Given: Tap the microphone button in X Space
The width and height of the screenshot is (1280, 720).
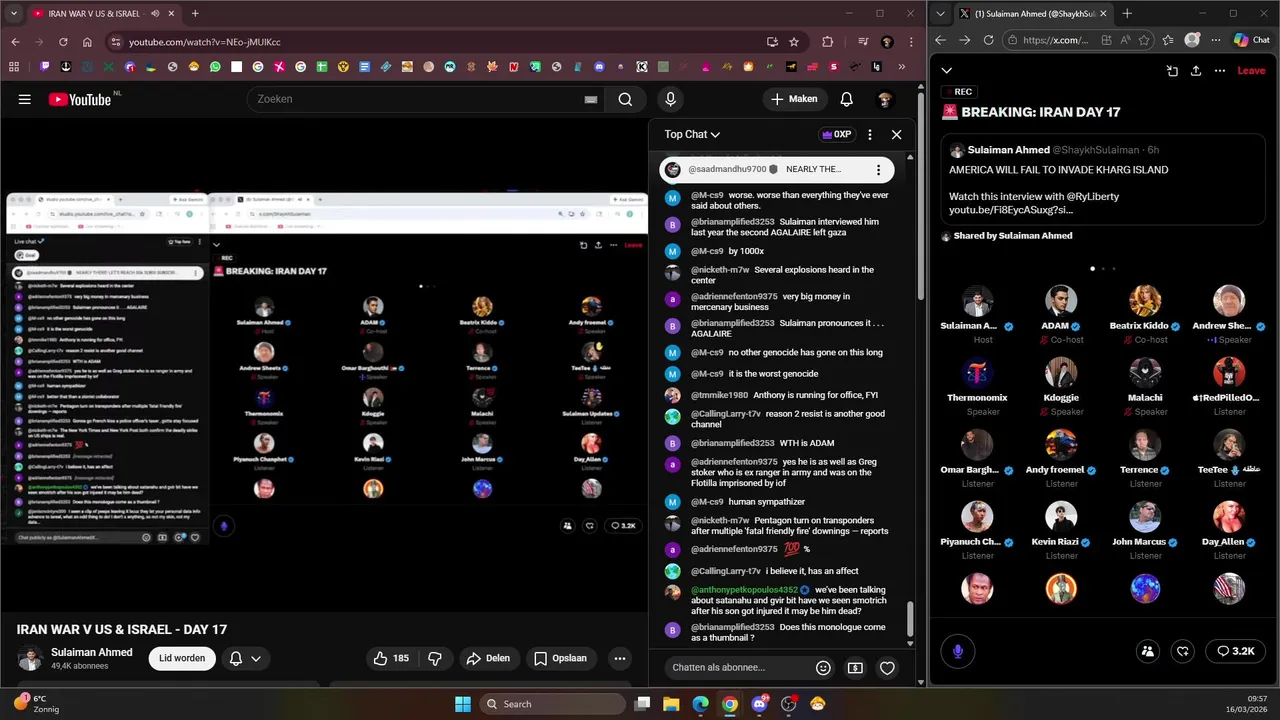Looking at the screenshot, I should pos(957,651).
